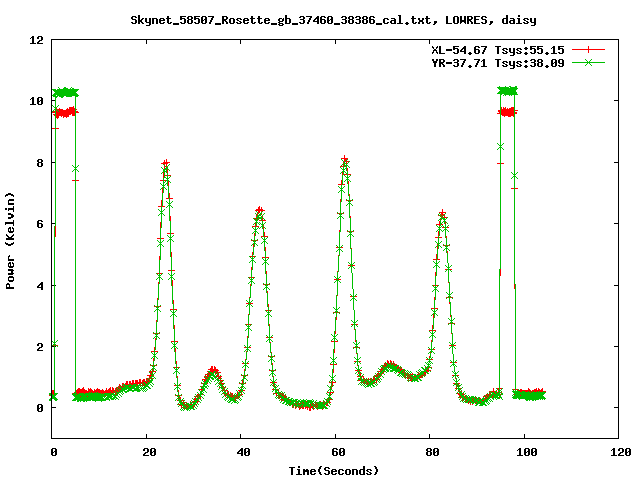Viewport: 640px width, 480px height.
Task: Click y-axis tick label '6'
Action: click(40, 224)
